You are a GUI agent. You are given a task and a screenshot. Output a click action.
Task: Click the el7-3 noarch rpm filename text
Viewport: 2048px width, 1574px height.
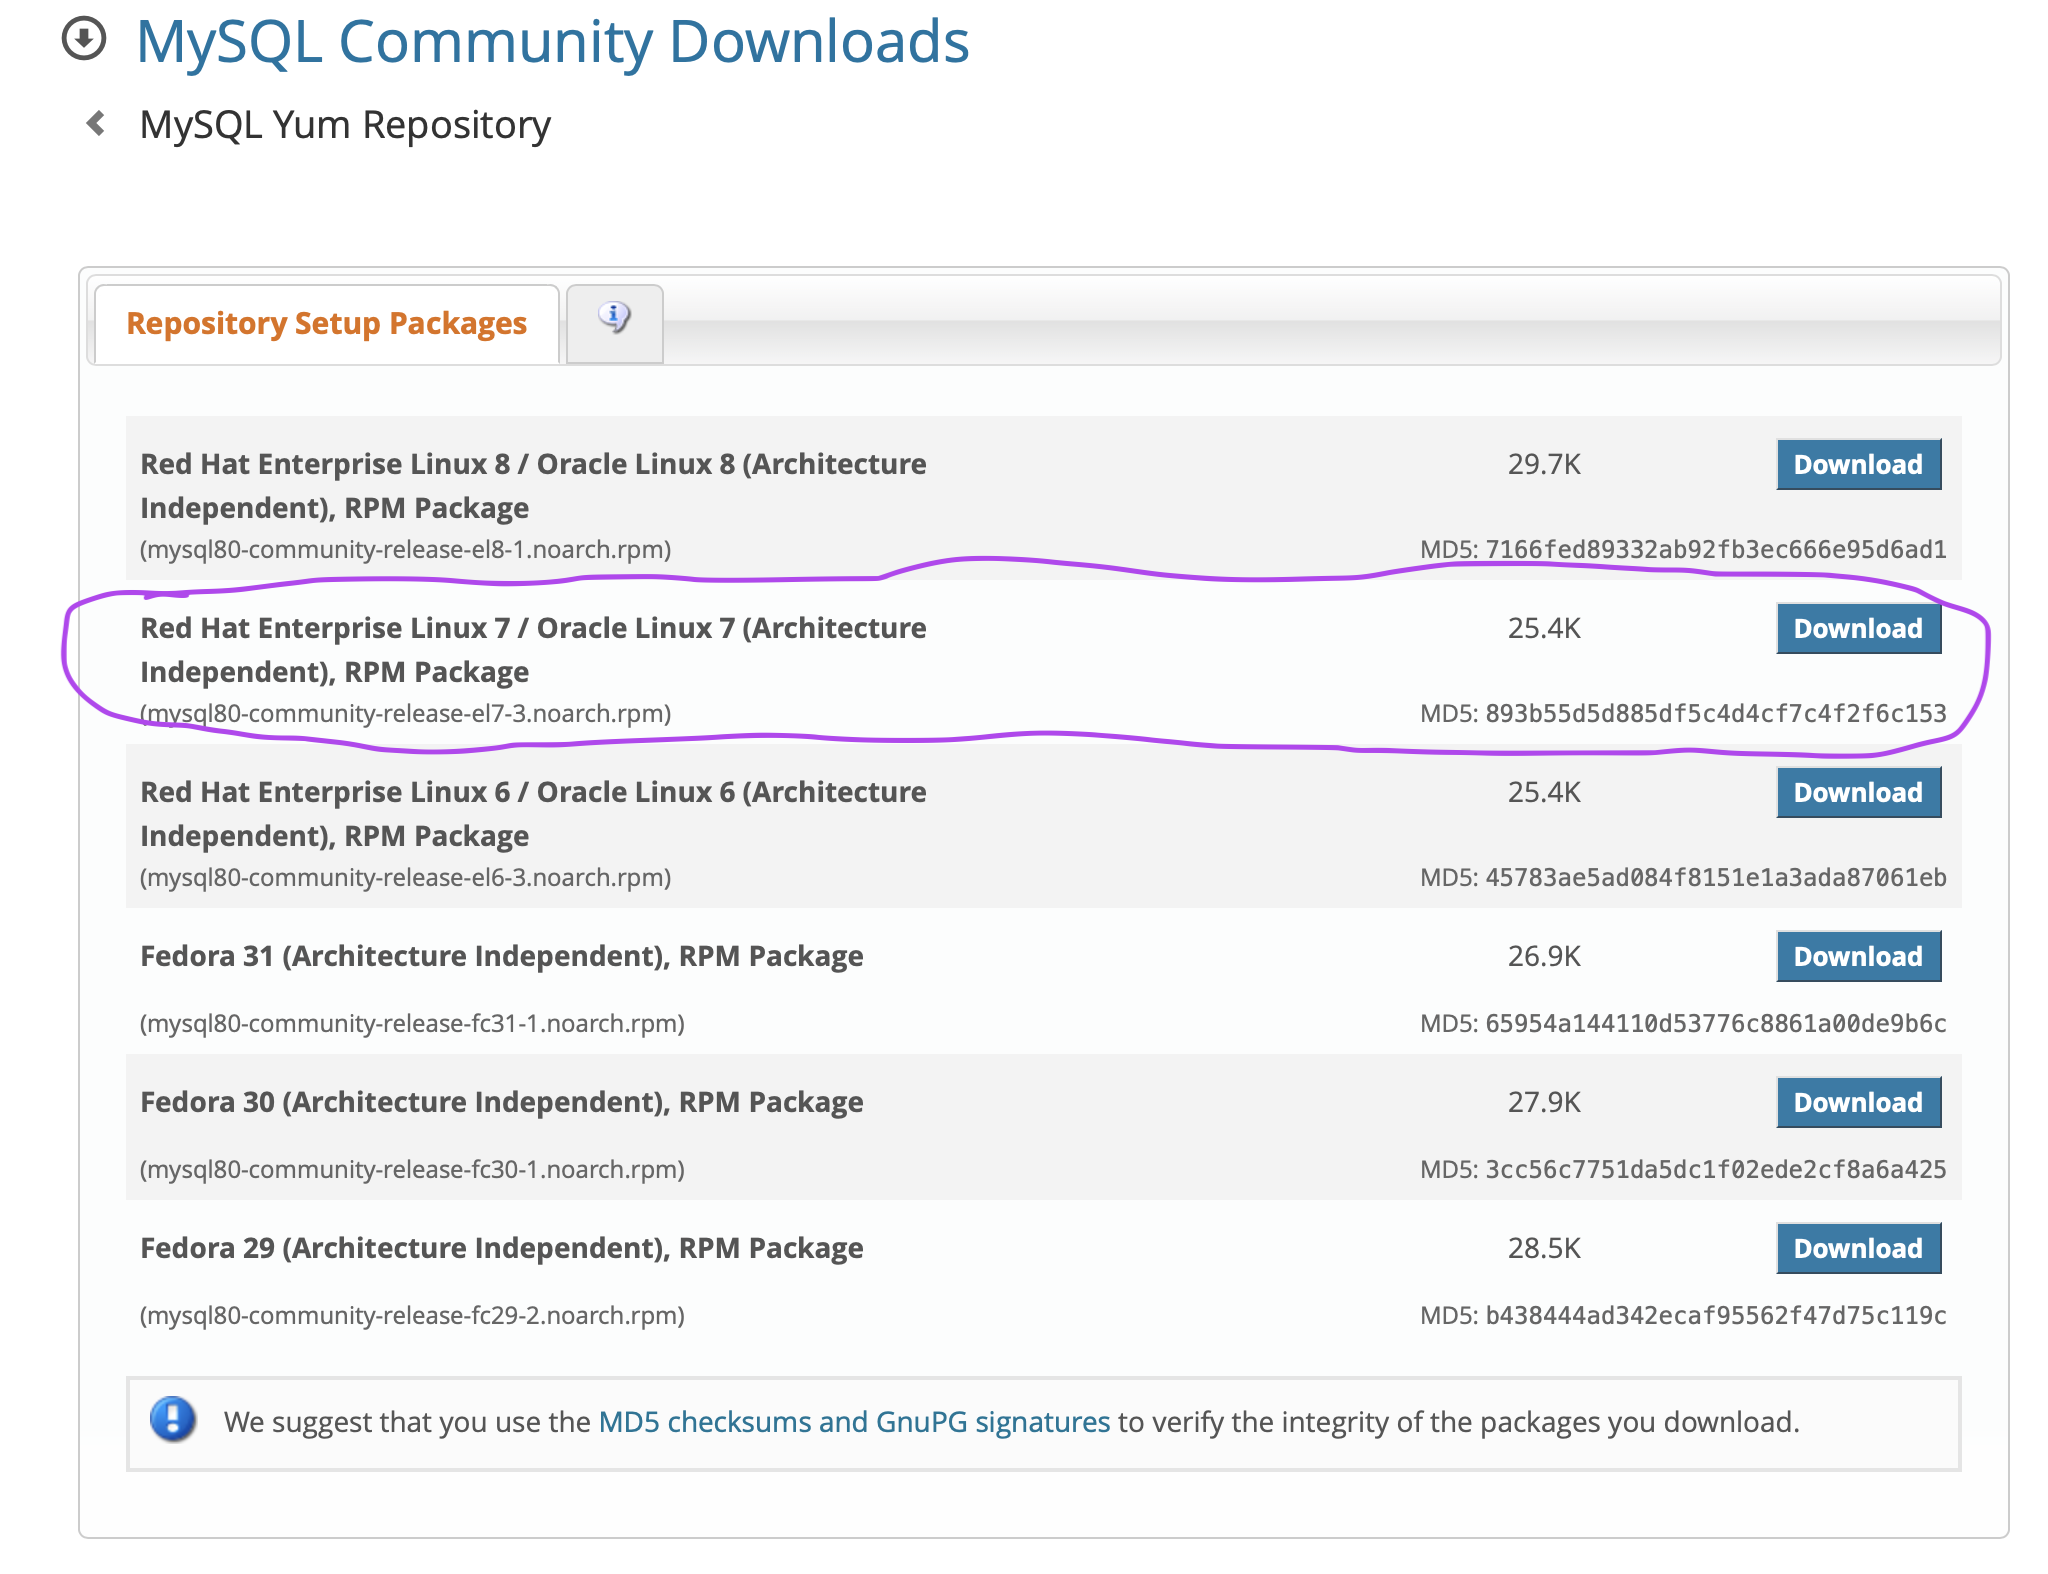(x=405, y=714)
